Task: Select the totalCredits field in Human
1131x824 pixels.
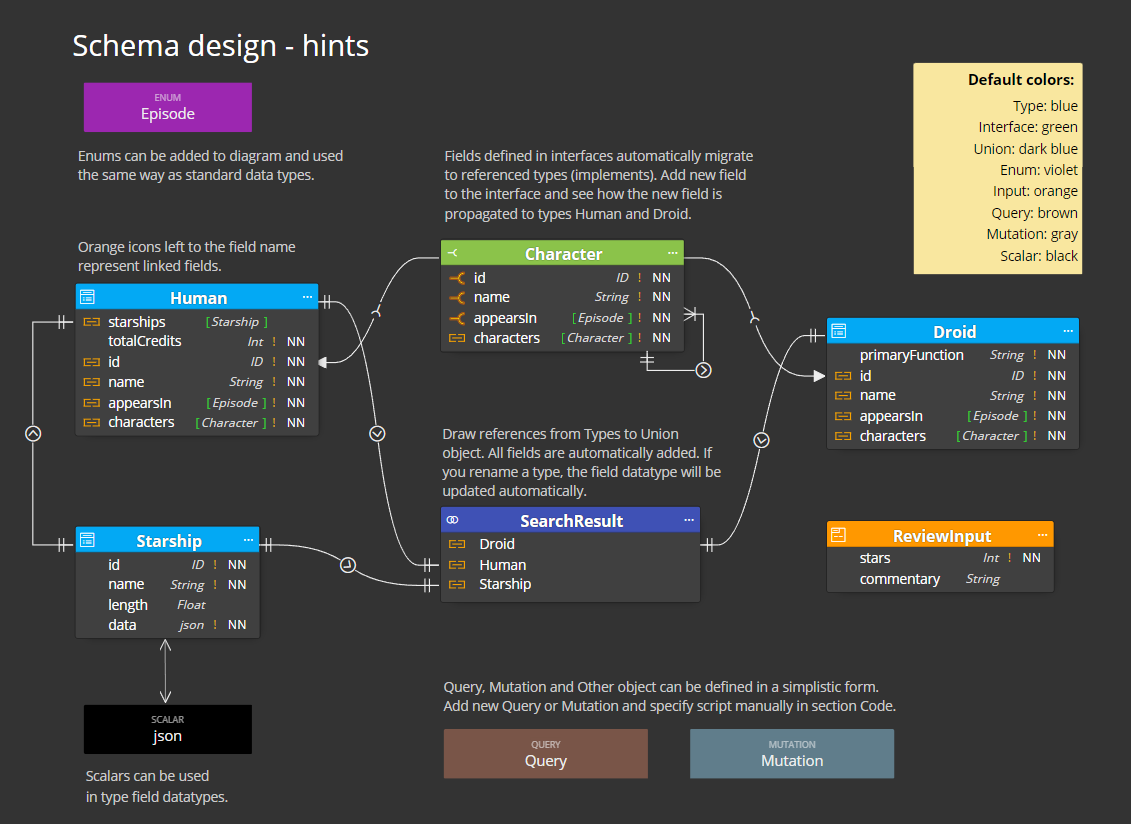Action: tap(197, 341)
